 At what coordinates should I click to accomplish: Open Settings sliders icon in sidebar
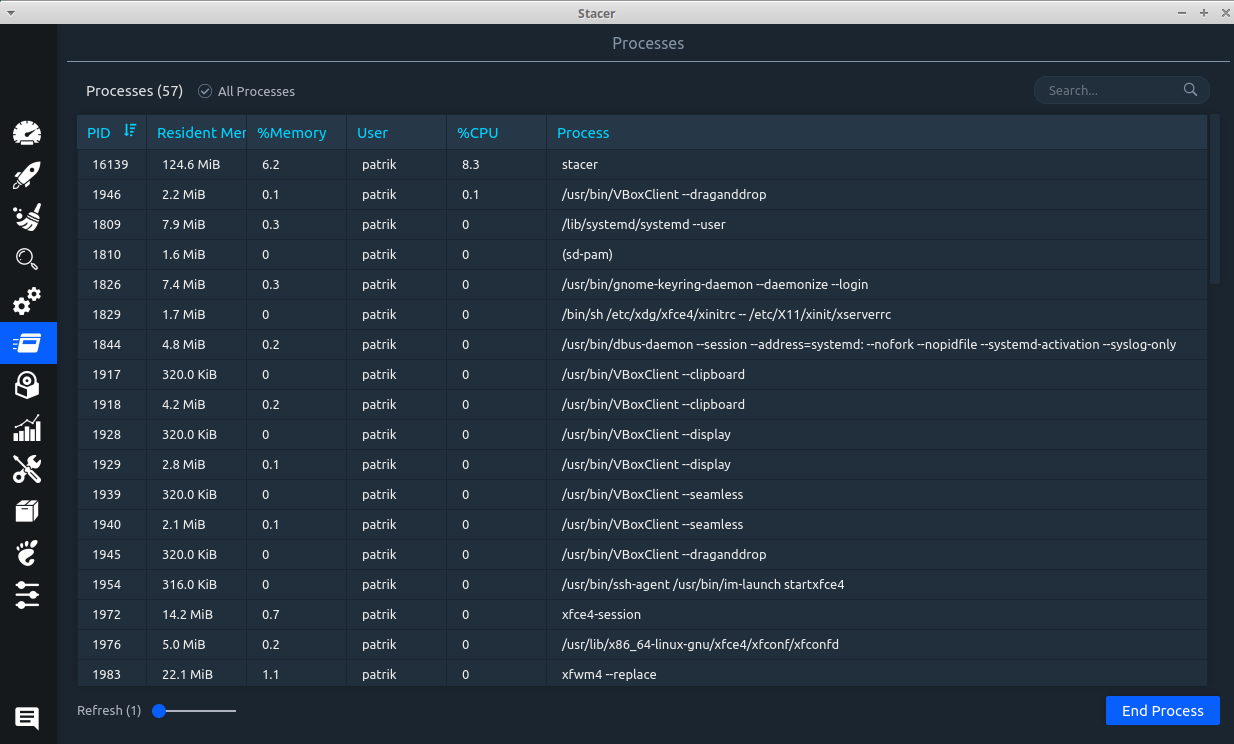click(x=27, y=595)
